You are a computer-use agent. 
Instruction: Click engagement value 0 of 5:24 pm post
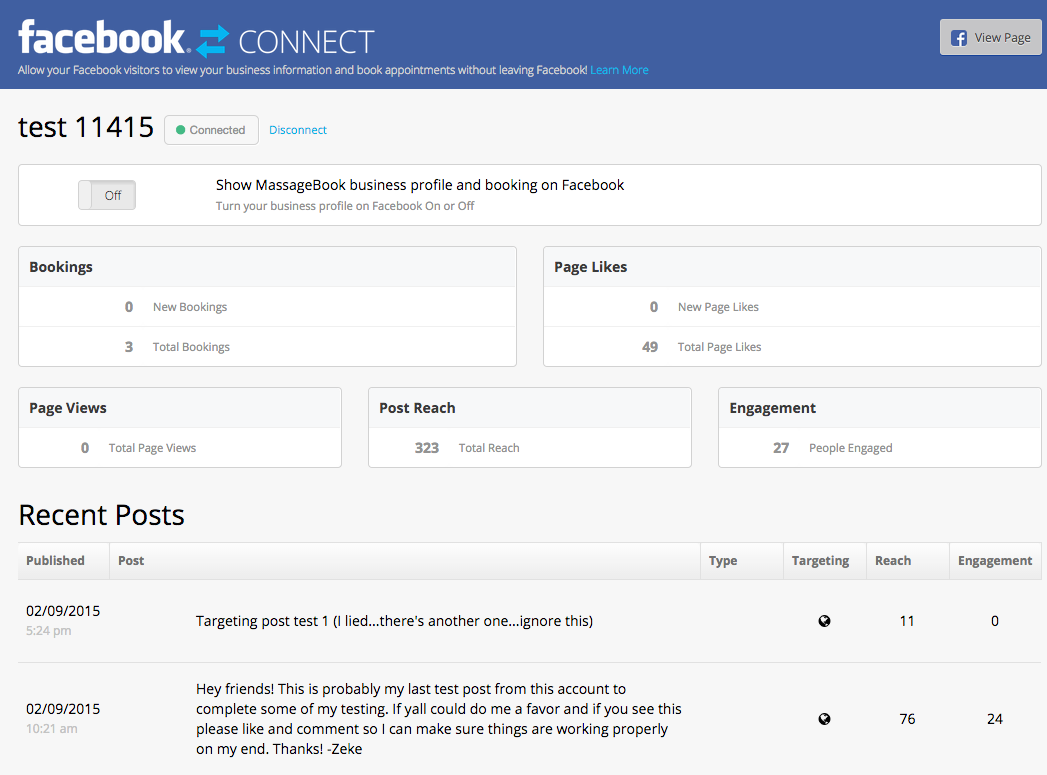click(995, 621)
